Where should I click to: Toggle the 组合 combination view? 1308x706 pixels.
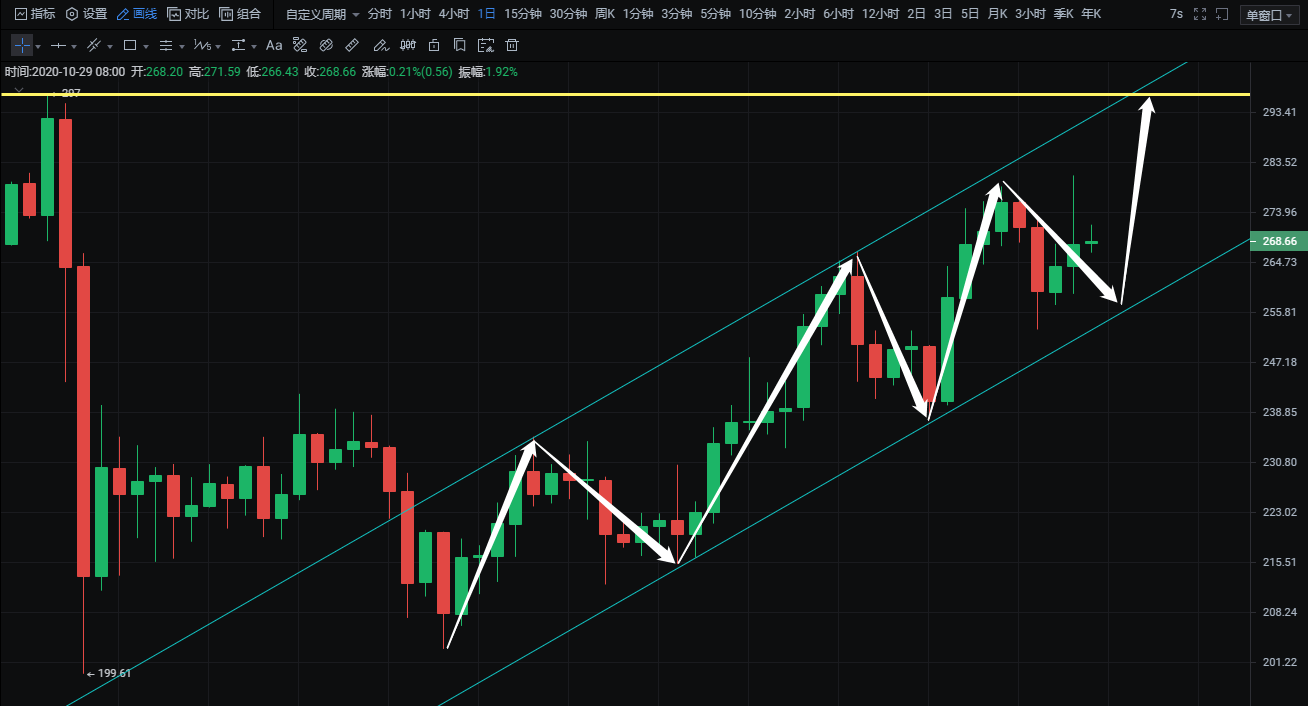coord(240,14)
